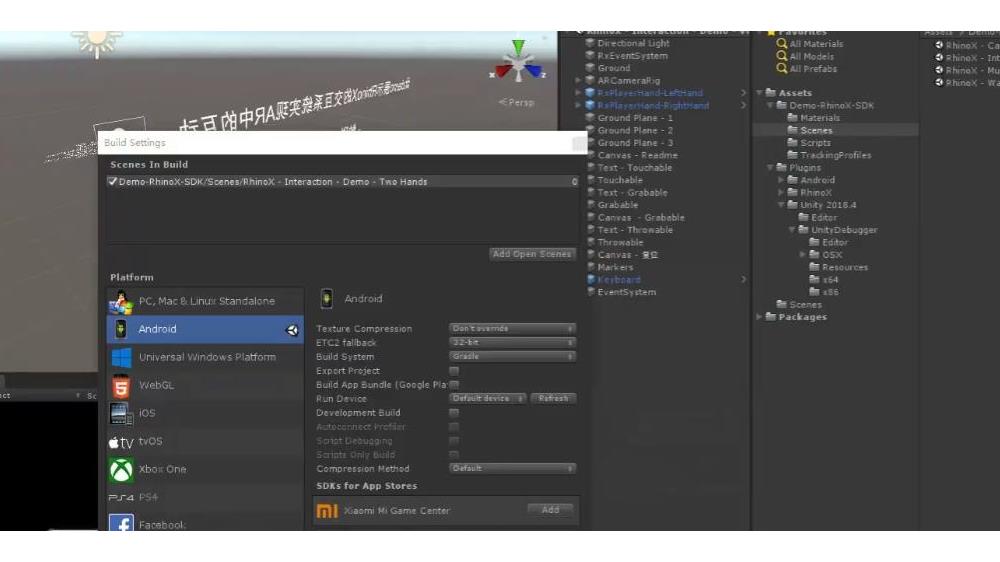This screenshot has width=1000, height=562.
Task: Open the Texture Compression dropdown
Action: (513, 329)
